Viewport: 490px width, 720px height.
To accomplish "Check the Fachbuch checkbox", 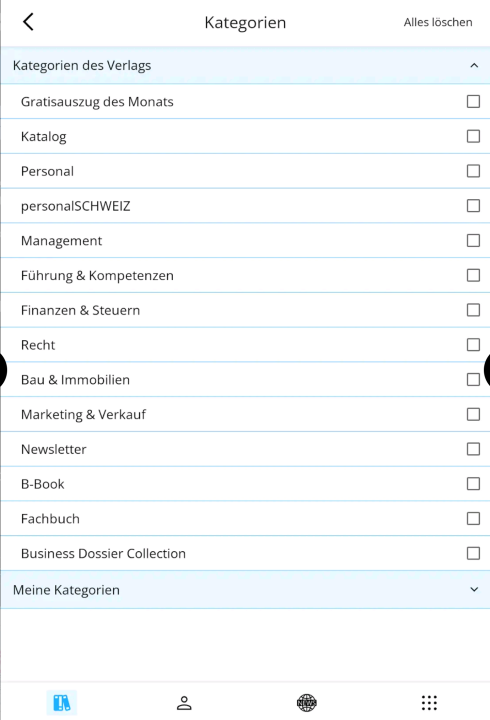I will coord(473,518).
